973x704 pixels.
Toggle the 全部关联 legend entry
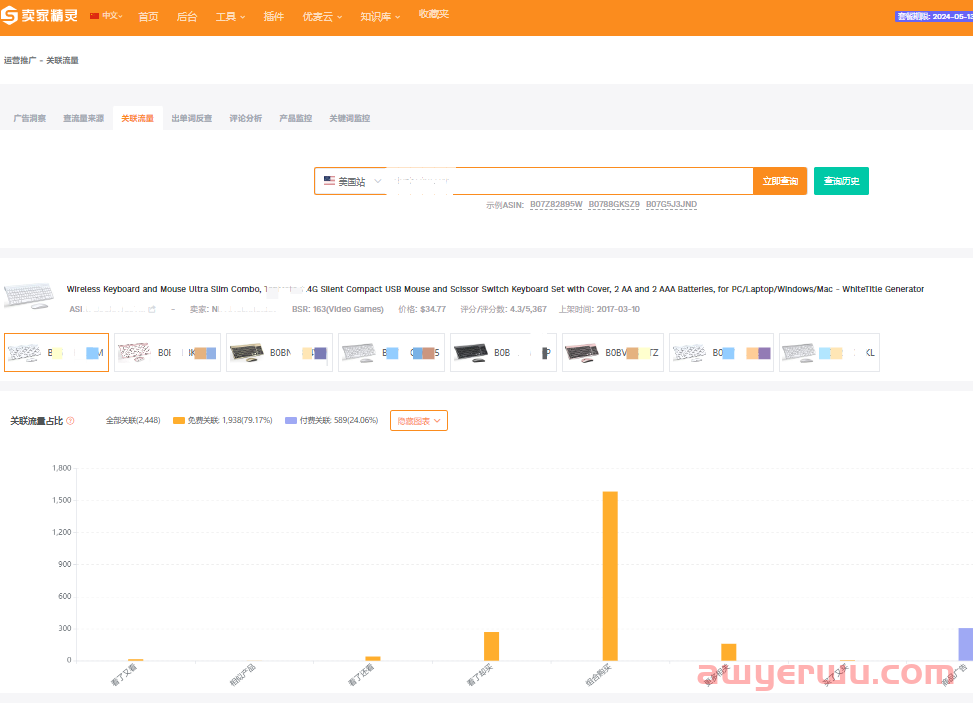[x=132, y=421]
